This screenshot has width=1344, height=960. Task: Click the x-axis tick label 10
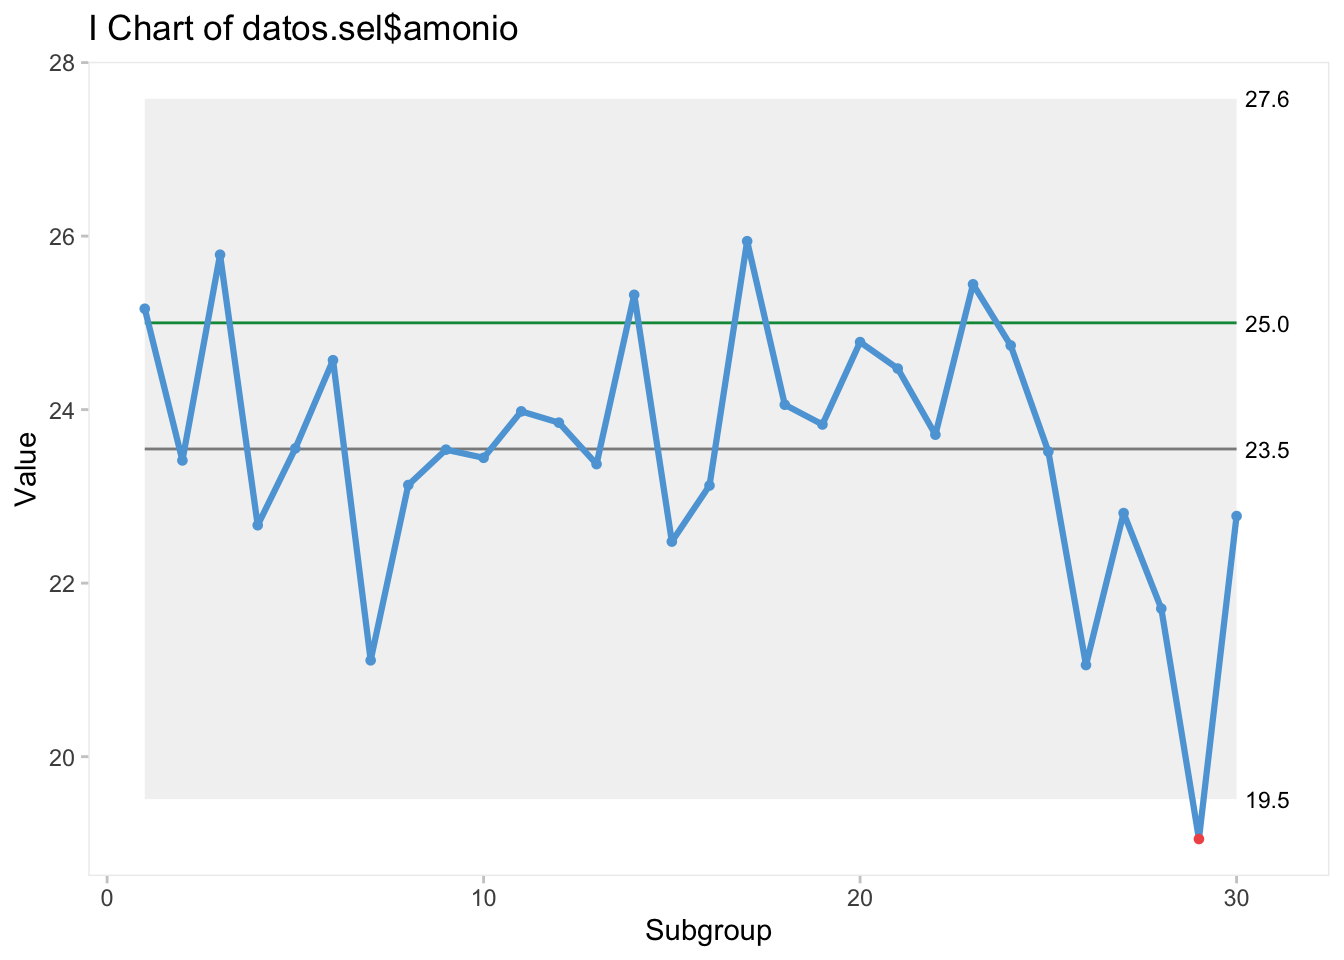[x=483, y=897]
